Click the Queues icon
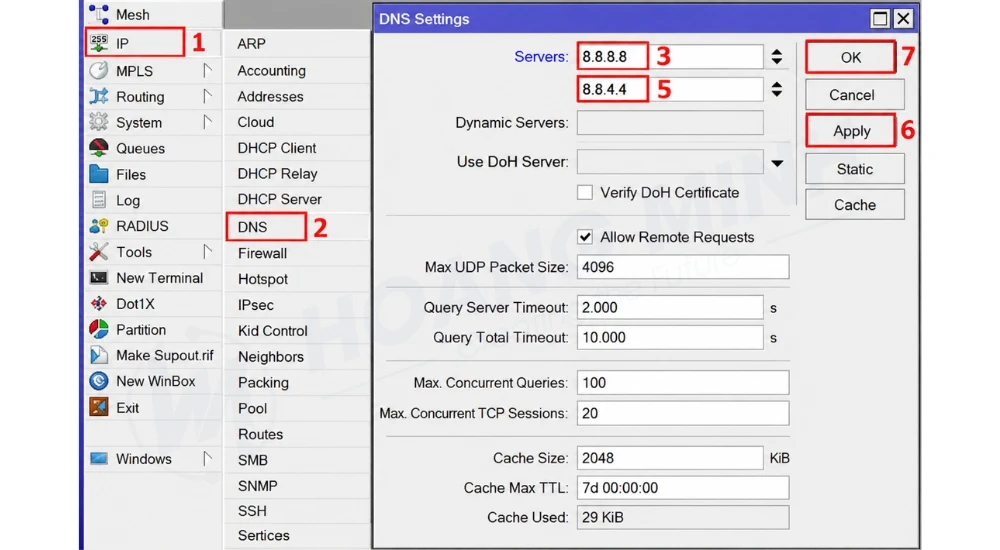 (x=99, y=148)
